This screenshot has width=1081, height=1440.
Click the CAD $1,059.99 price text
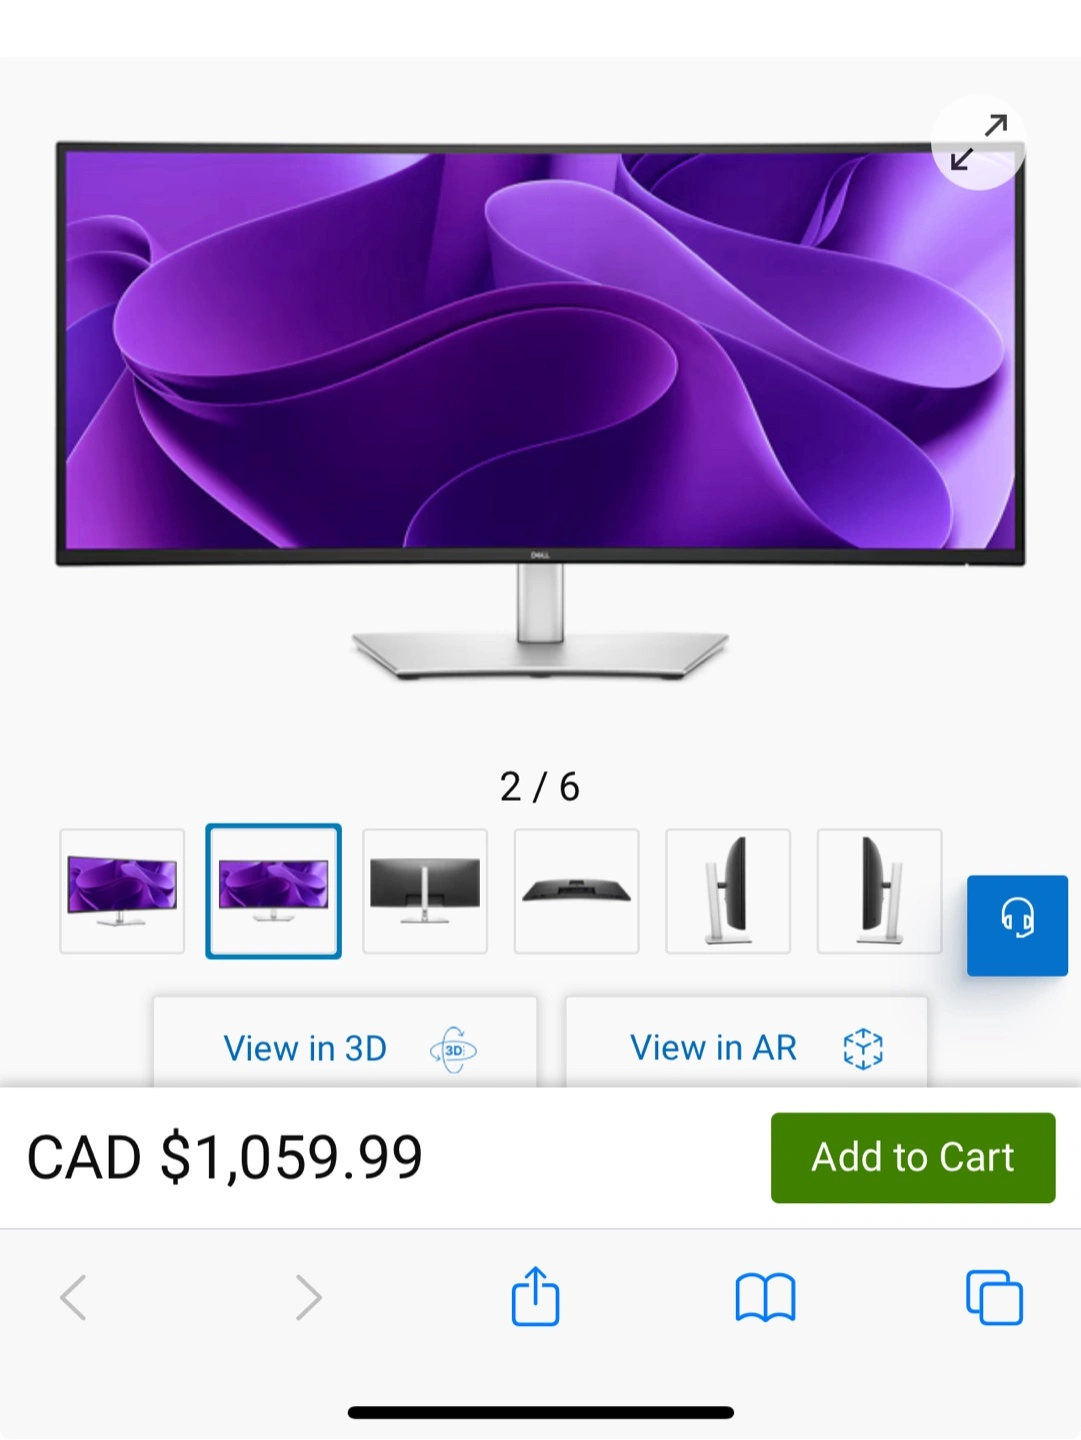pyautogui.click(x=225, y=1157)
